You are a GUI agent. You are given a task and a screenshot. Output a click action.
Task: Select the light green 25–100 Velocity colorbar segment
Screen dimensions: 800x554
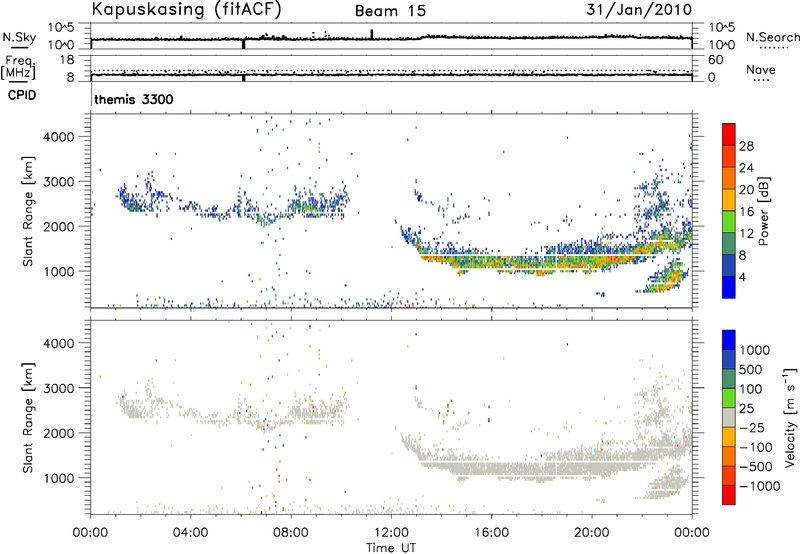pyautogui.click(x=729, y=398)
